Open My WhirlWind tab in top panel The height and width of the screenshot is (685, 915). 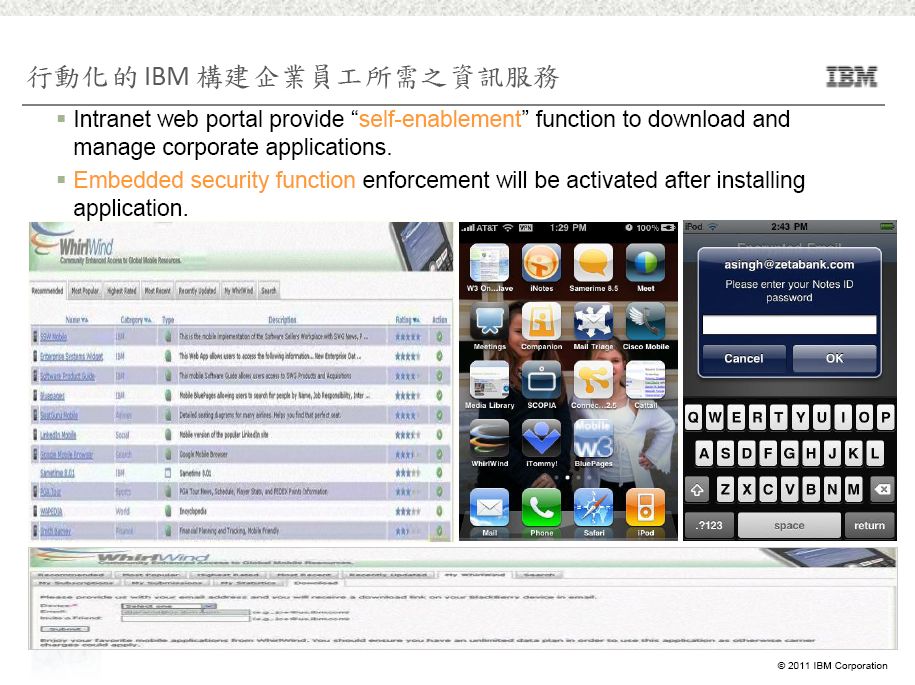(x=239, y=291)
